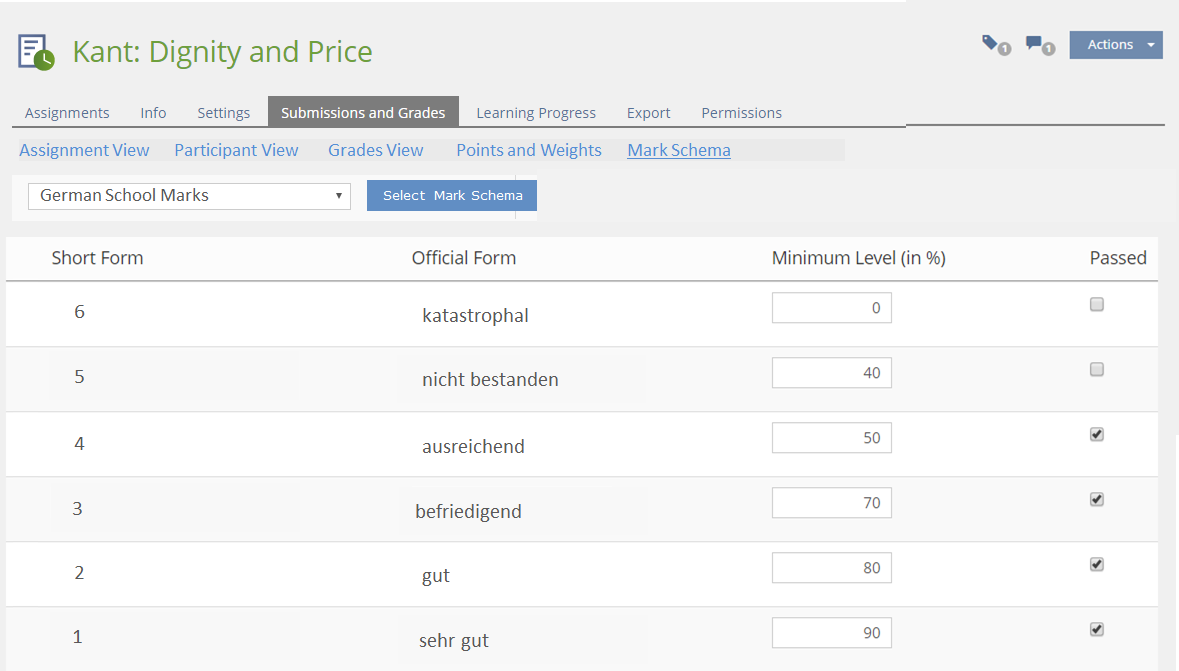Open the Participant View sub-tab
Screen dimensions: 1179x671
click(x=236, y=150)
